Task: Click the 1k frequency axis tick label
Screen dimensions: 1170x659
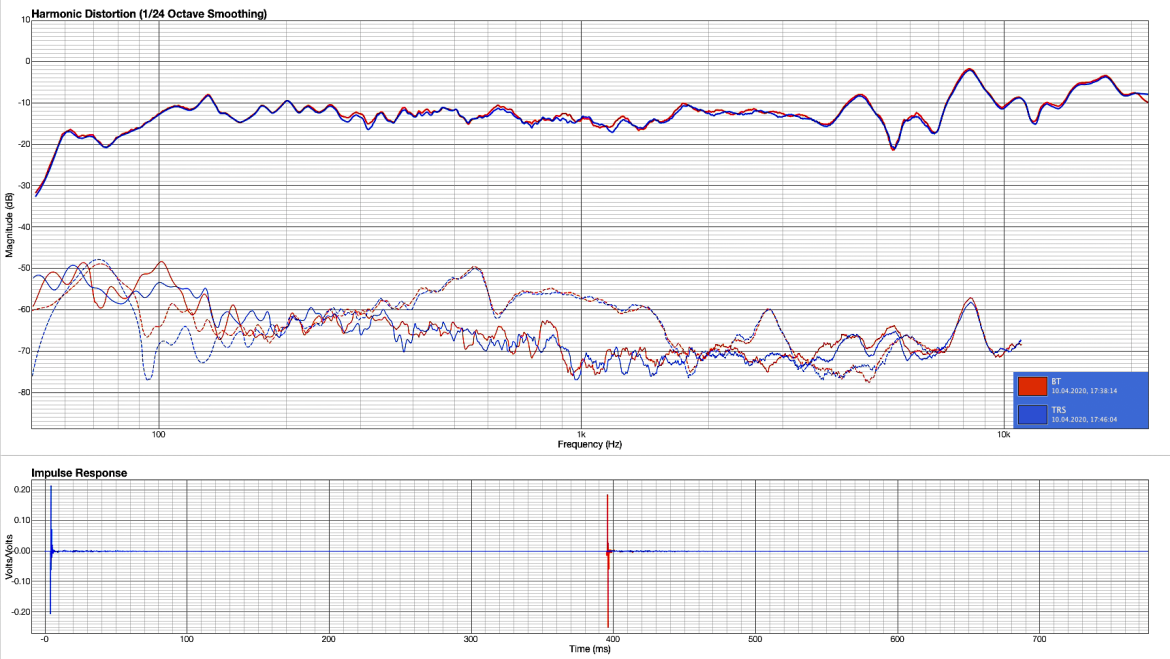Action: pyautogui.click(x=581, y=434)
